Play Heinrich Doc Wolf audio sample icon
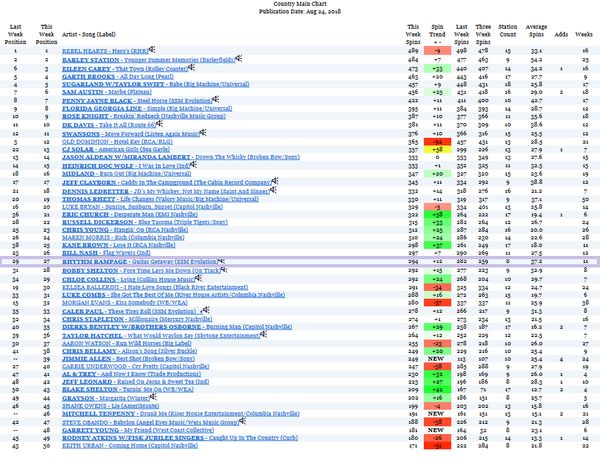Image resolution: width=600 pixels, height=464 pixels. click(194, 164)
